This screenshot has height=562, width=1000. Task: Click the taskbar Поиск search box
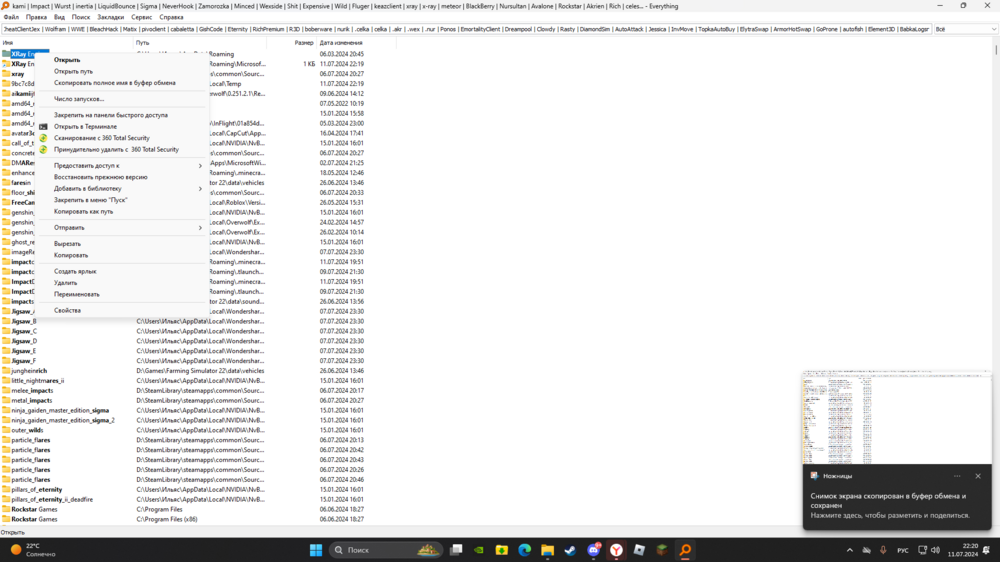point(386,550)
